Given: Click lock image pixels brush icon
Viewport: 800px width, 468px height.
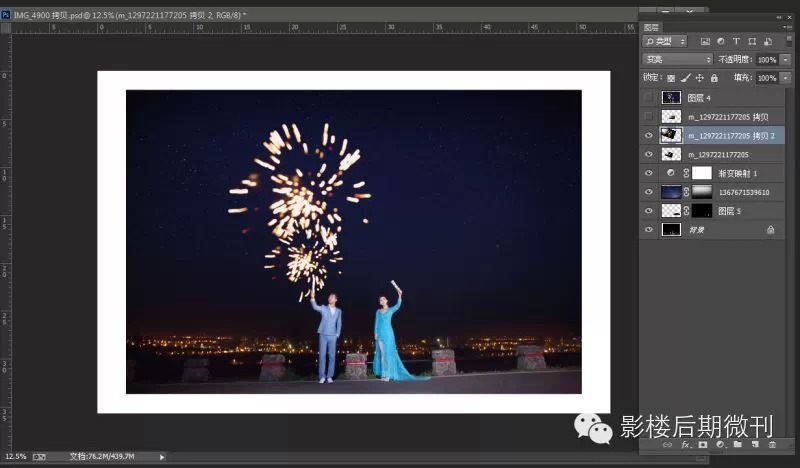Looking at the screenshot, I should pyautogui.click(x=686, y=78).
